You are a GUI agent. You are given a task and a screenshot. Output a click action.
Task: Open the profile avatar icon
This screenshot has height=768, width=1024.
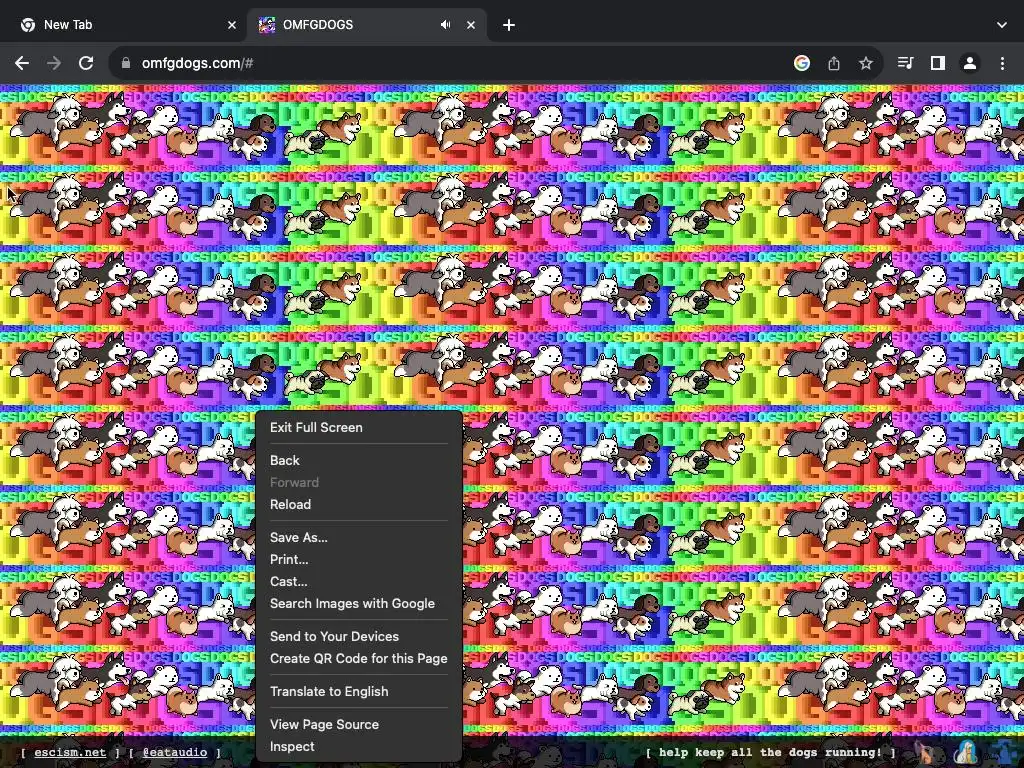point(970,63)
